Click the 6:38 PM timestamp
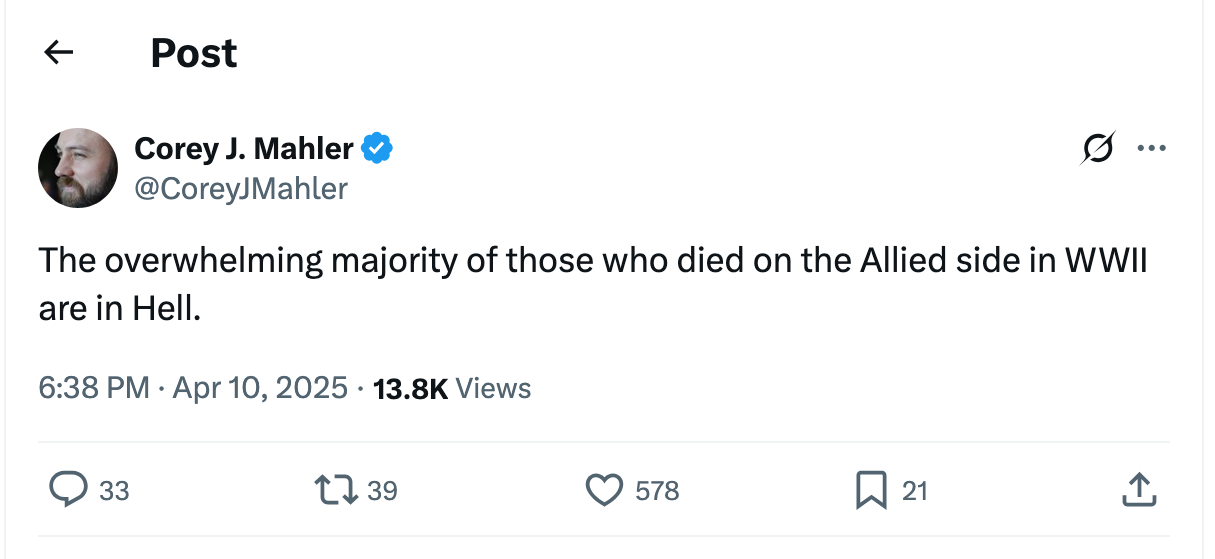1215x559 pixels. tap(95, 388)
